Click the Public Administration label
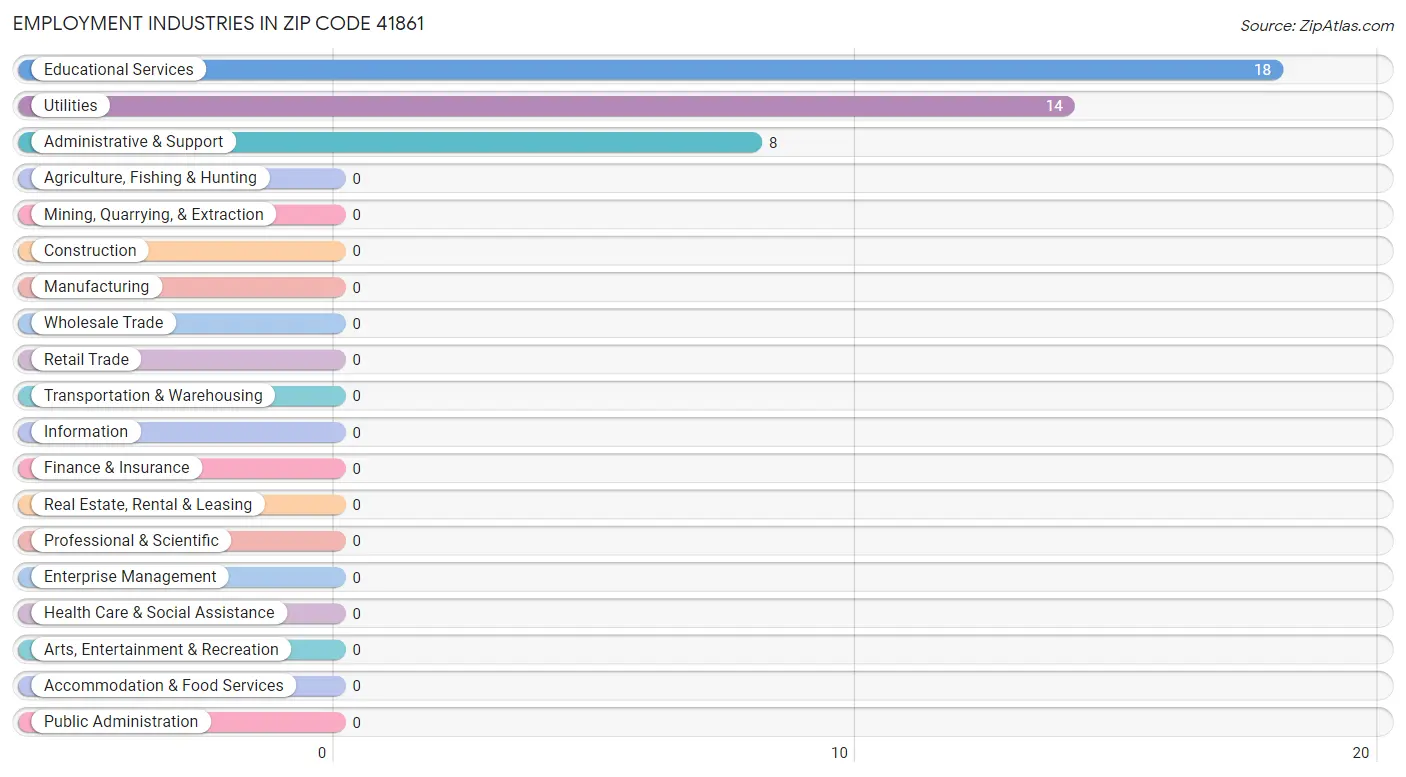1406x777 pixels. 121,722
